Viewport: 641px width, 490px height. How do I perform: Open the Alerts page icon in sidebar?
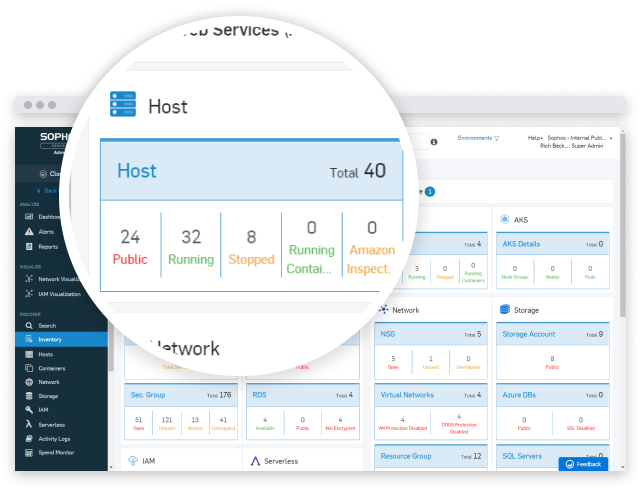pos(28,231)
